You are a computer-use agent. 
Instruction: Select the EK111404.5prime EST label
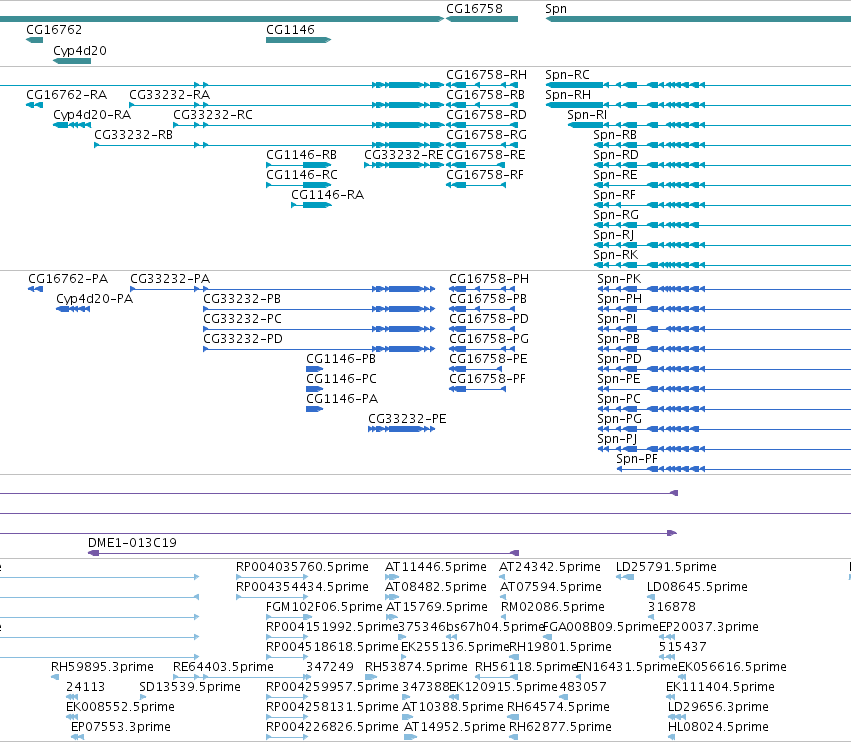pos(720,687)
